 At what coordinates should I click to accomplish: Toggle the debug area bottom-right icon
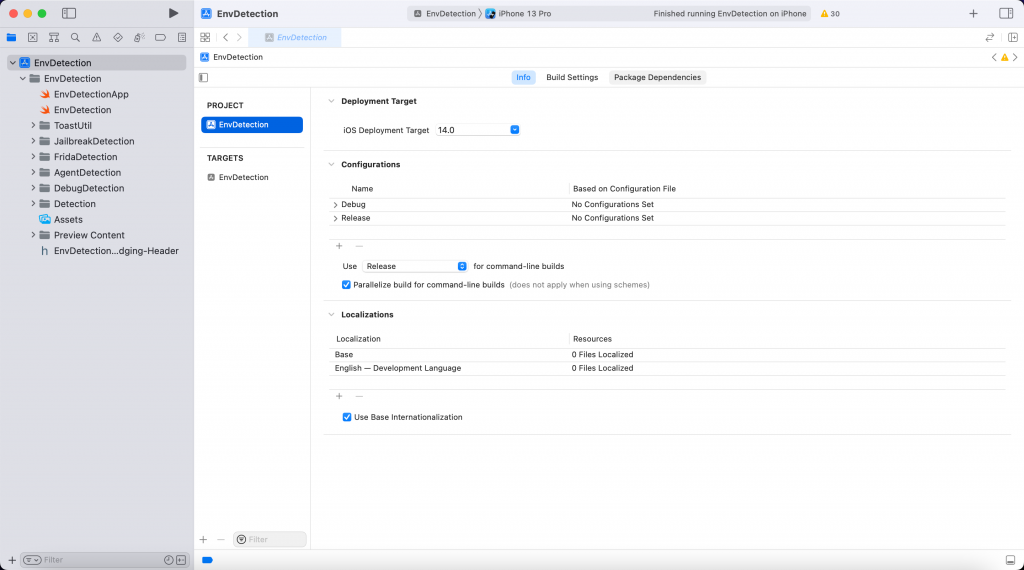(x=1010, y=560)
